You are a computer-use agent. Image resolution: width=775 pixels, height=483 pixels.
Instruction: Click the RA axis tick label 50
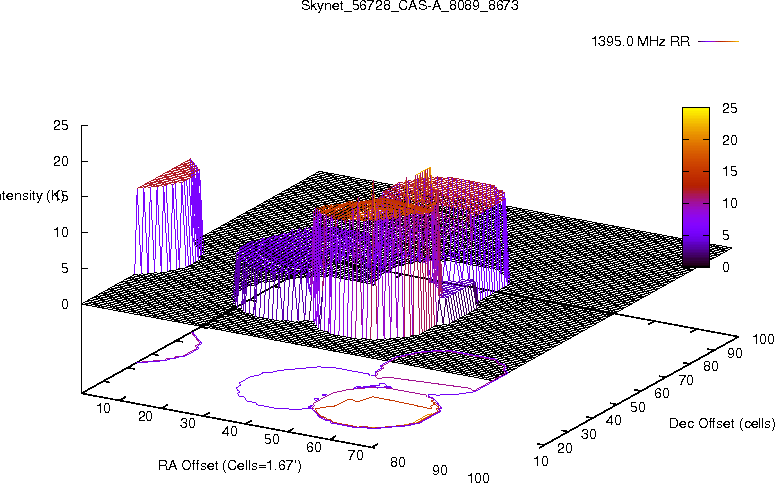point(271,439)
